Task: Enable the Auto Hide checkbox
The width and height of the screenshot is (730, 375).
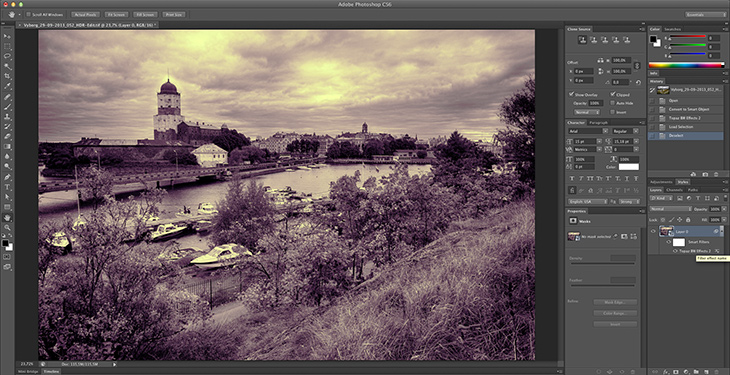Action: click(613, 103)
